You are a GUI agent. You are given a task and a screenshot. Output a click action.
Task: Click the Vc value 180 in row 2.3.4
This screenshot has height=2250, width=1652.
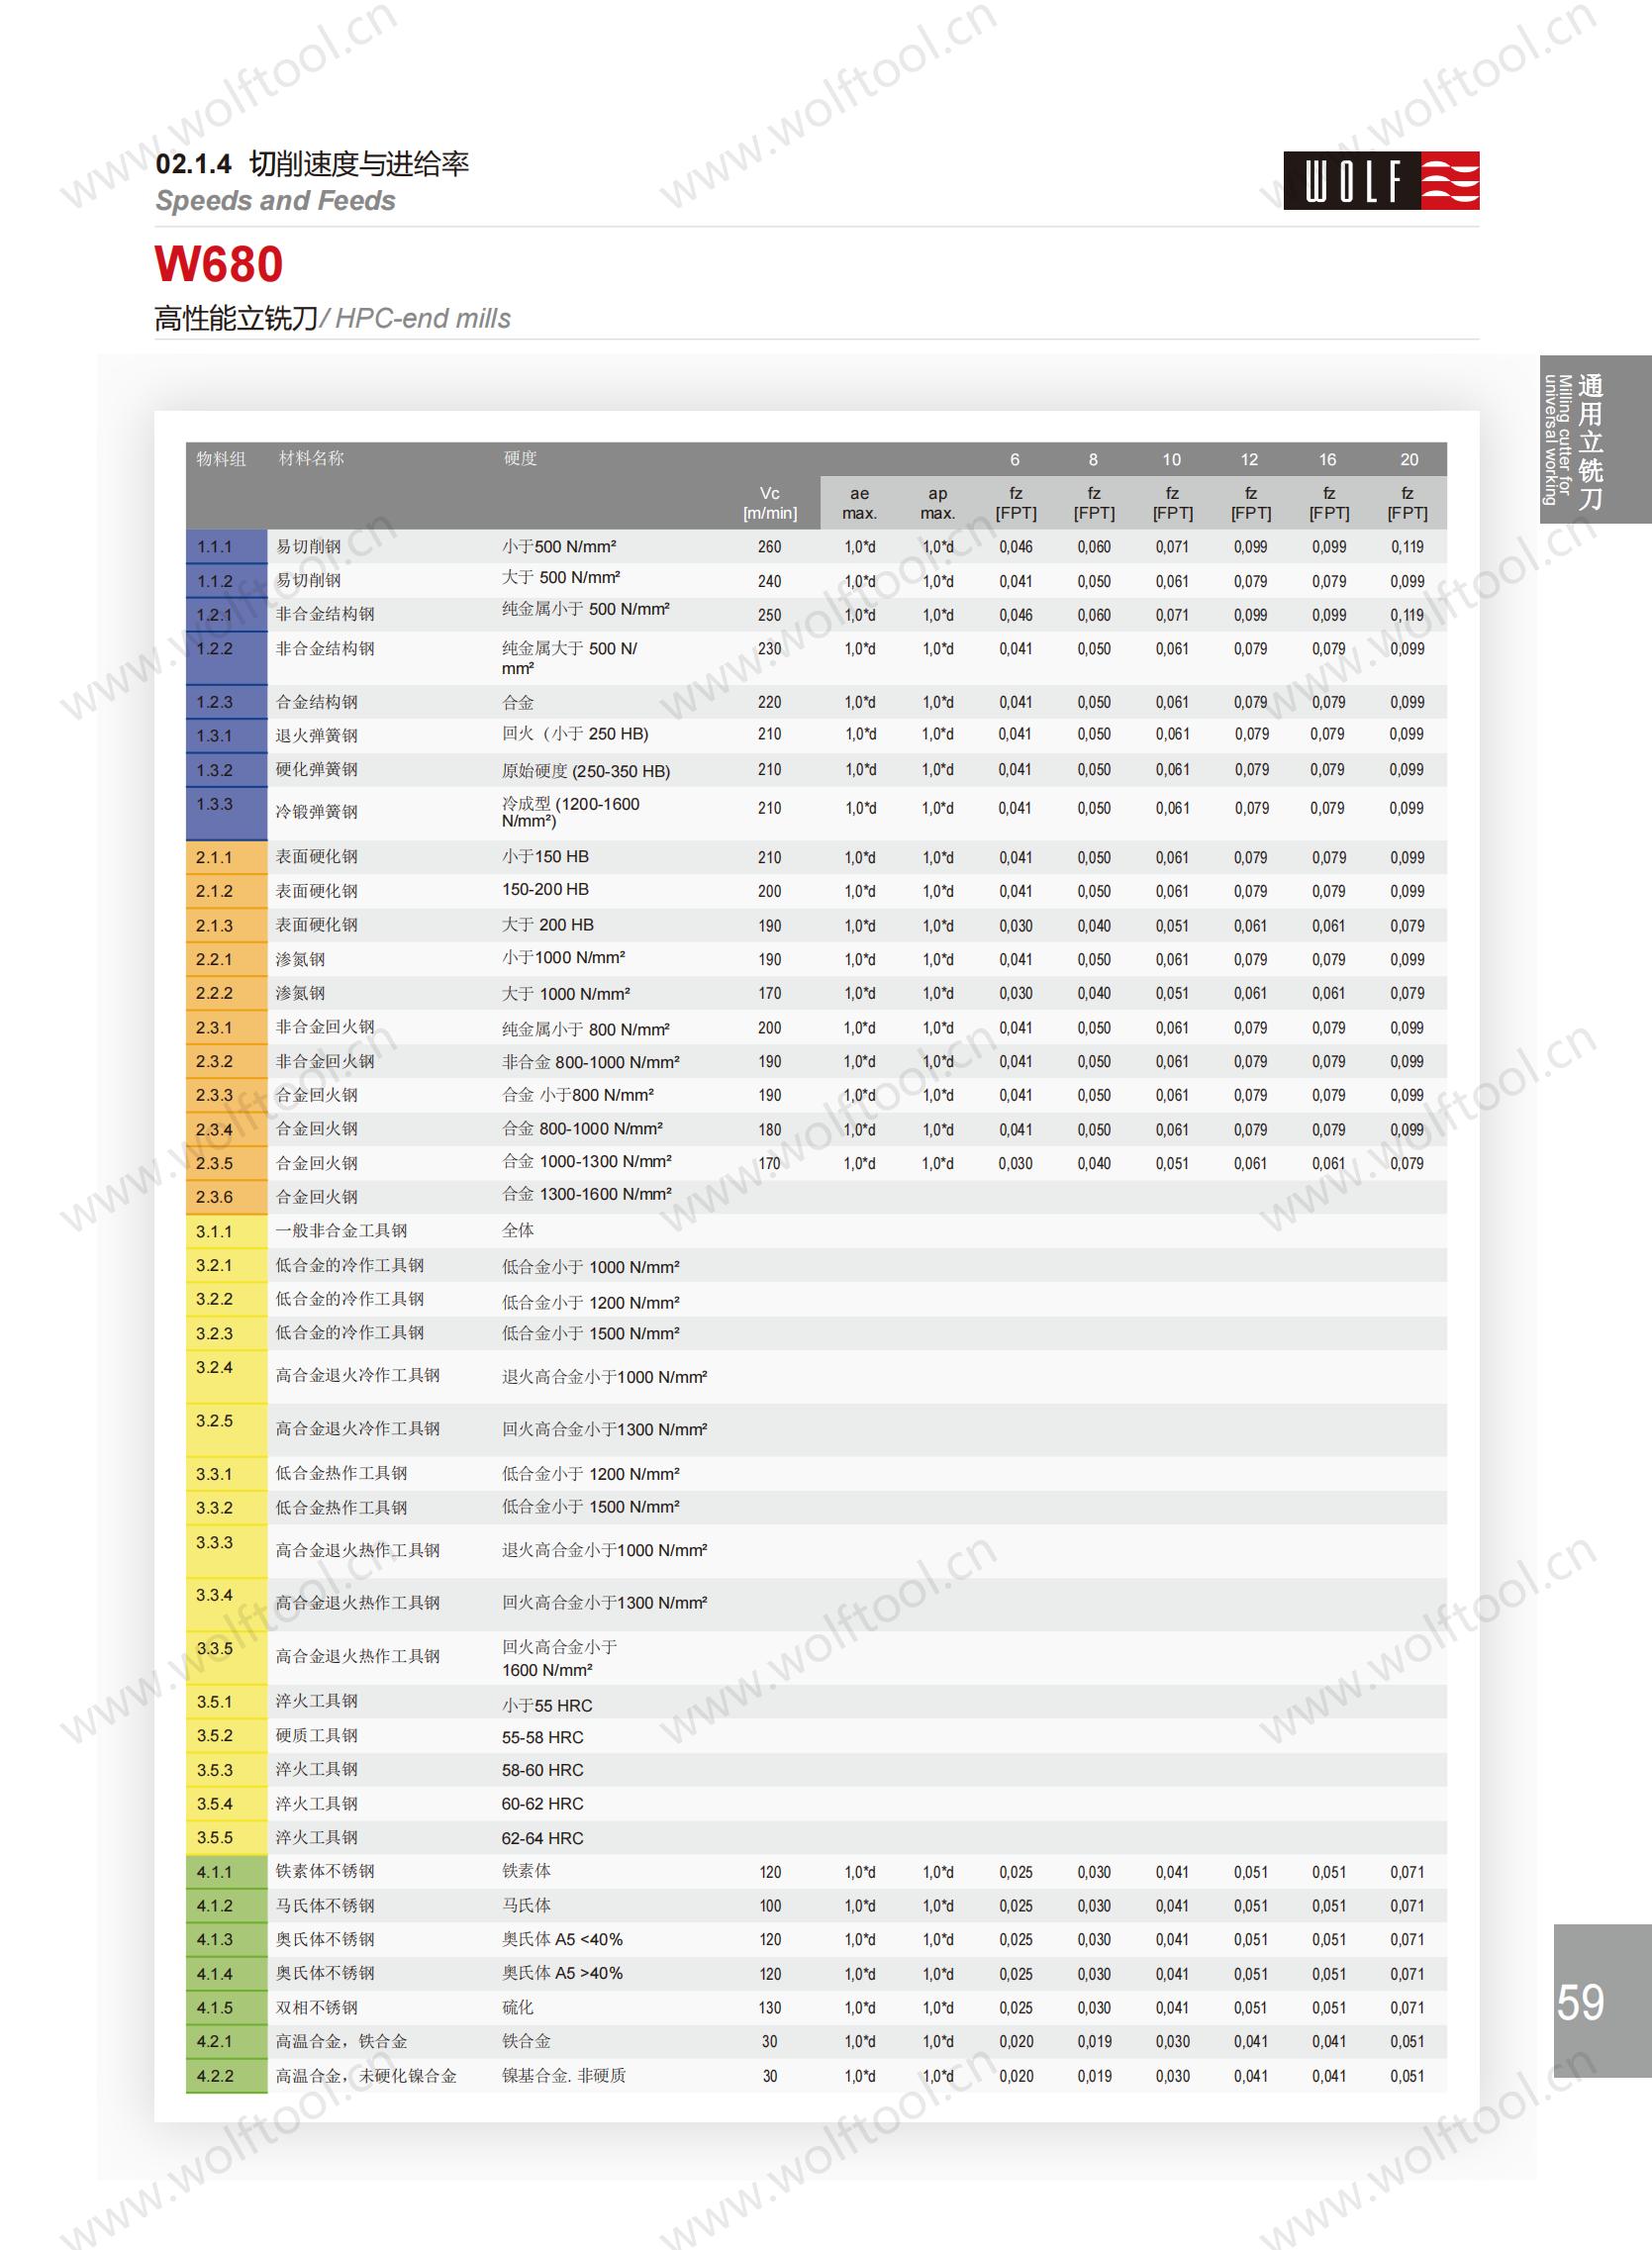(x=770, y=1130)
